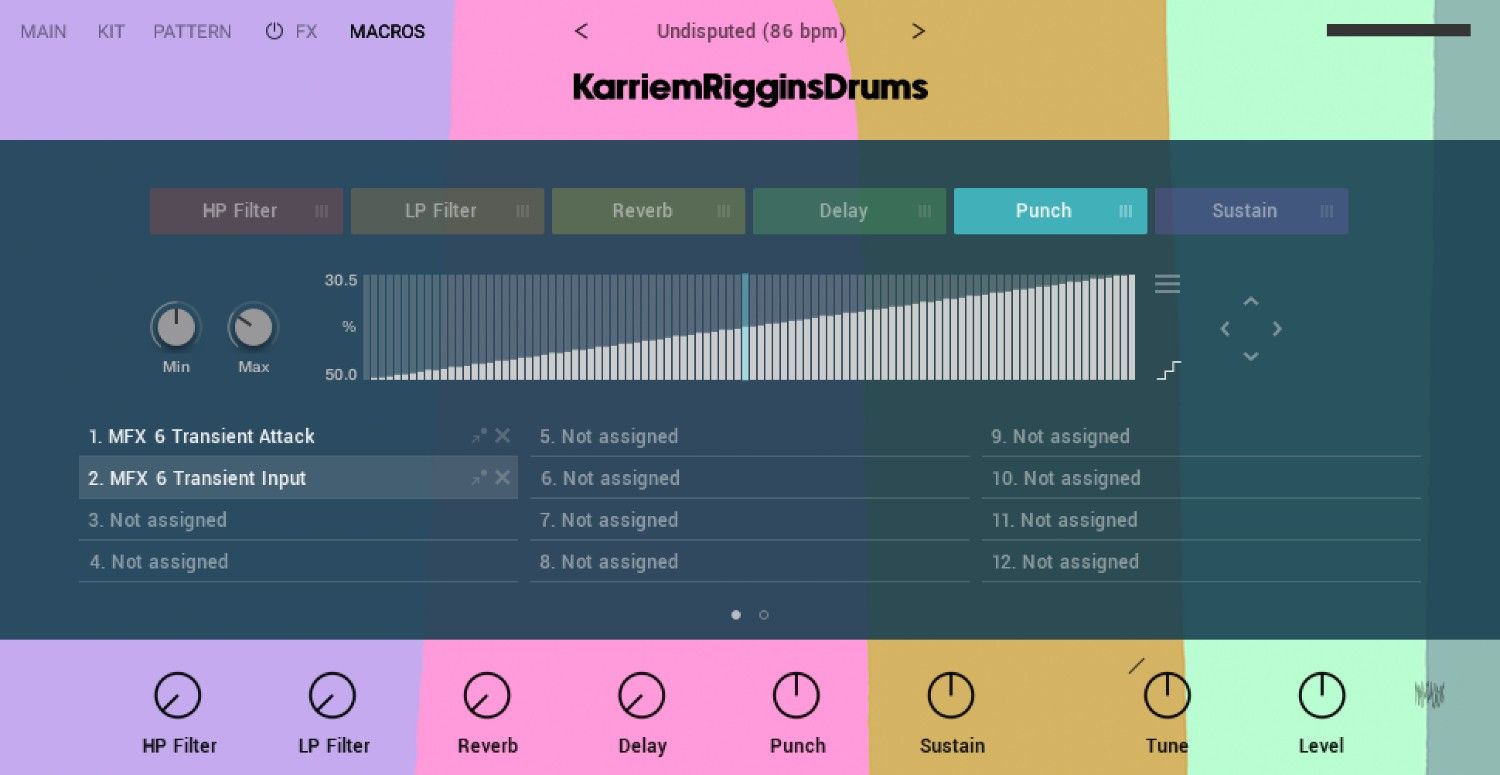Screen dimensions: 1500x775
Task: Go to the previous preset arrow
Action: pyautogui.click(x=581, y=31)
